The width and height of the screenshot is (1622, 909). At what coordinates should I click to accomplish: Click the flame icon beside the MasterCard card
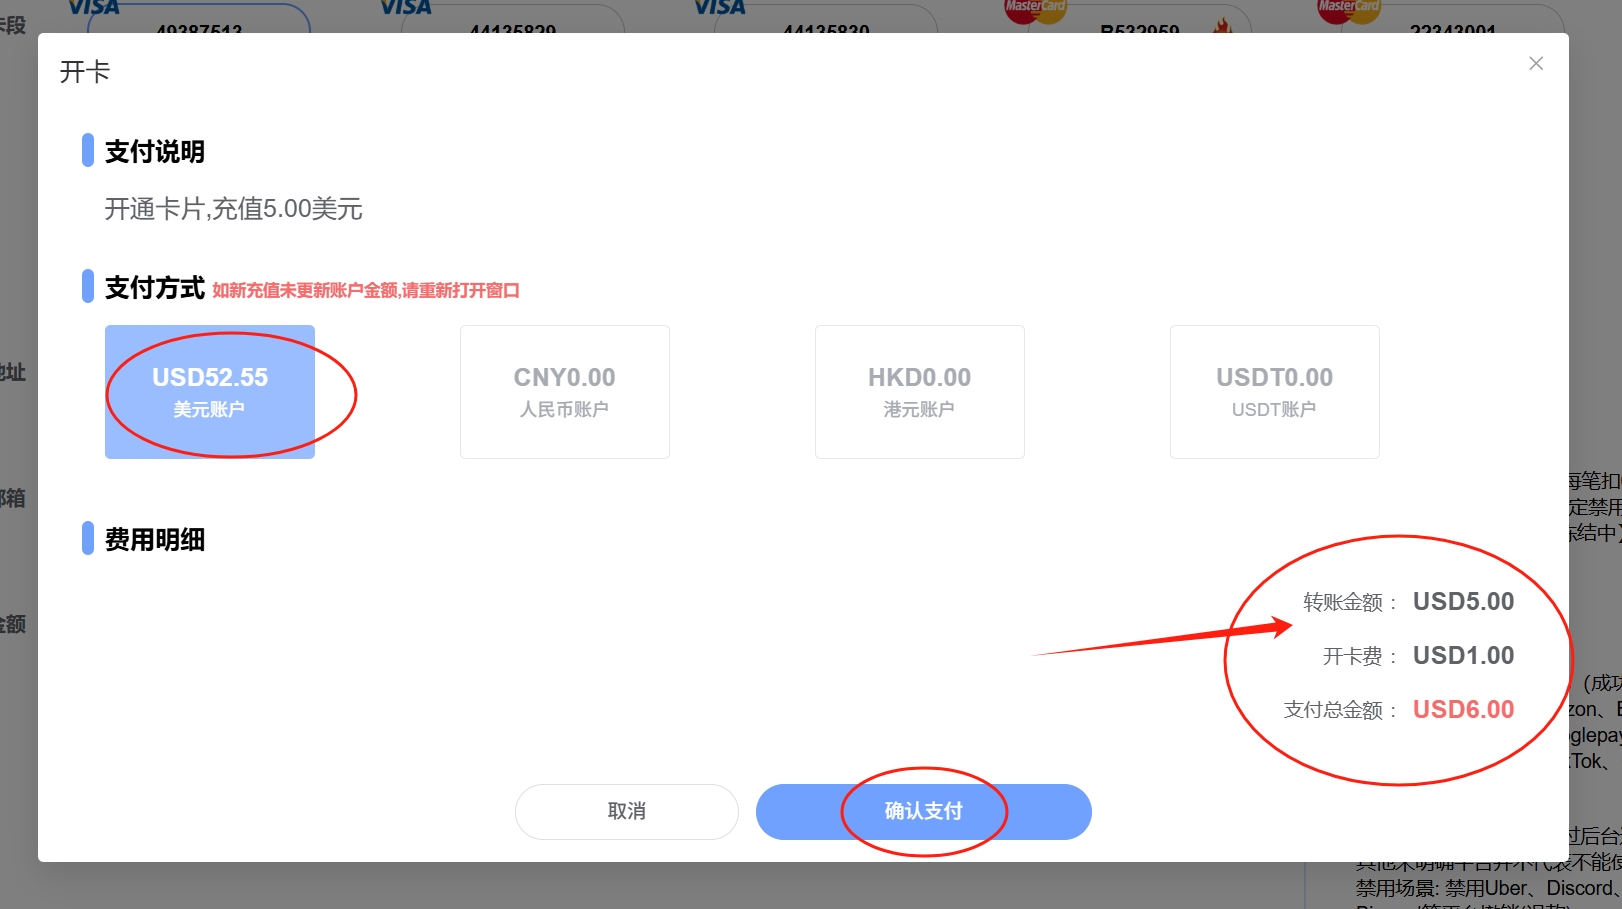point(1221,26)
